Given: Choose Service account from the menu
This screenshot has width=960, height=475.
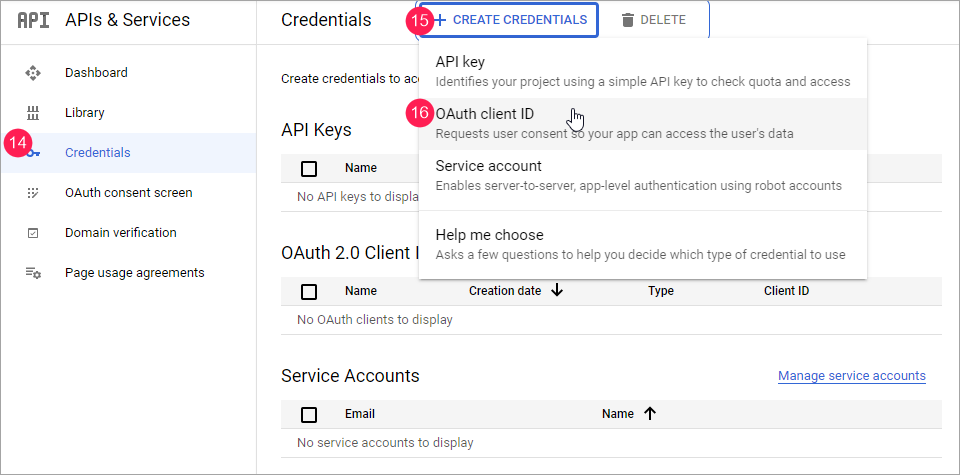Looking at the screenshot, I should coord(489,166).
